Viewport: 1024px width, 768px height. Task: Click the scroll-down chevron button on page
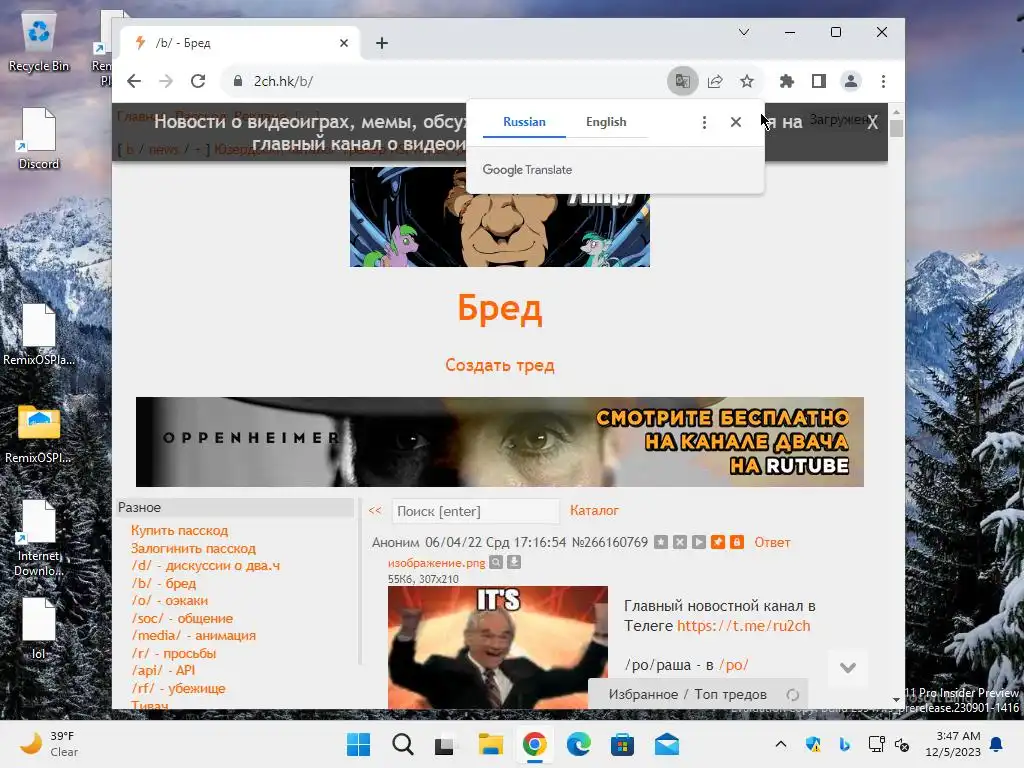click(848, 667)
